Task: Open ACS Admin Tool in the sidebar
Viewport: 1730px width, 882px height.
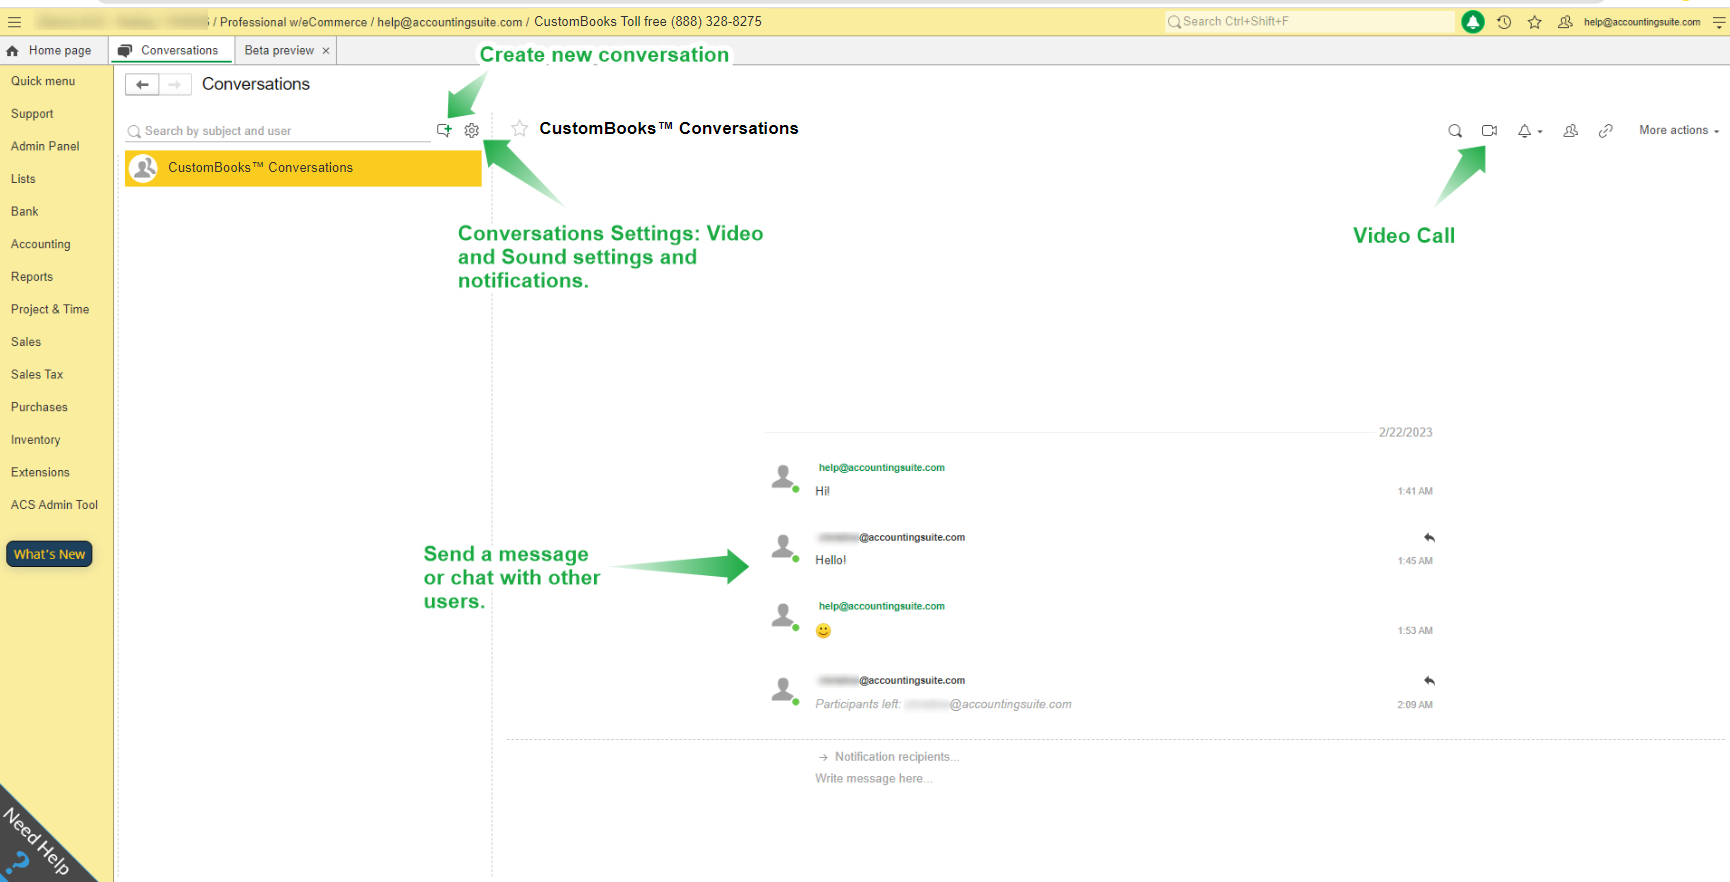Action: tap(54, 505)
